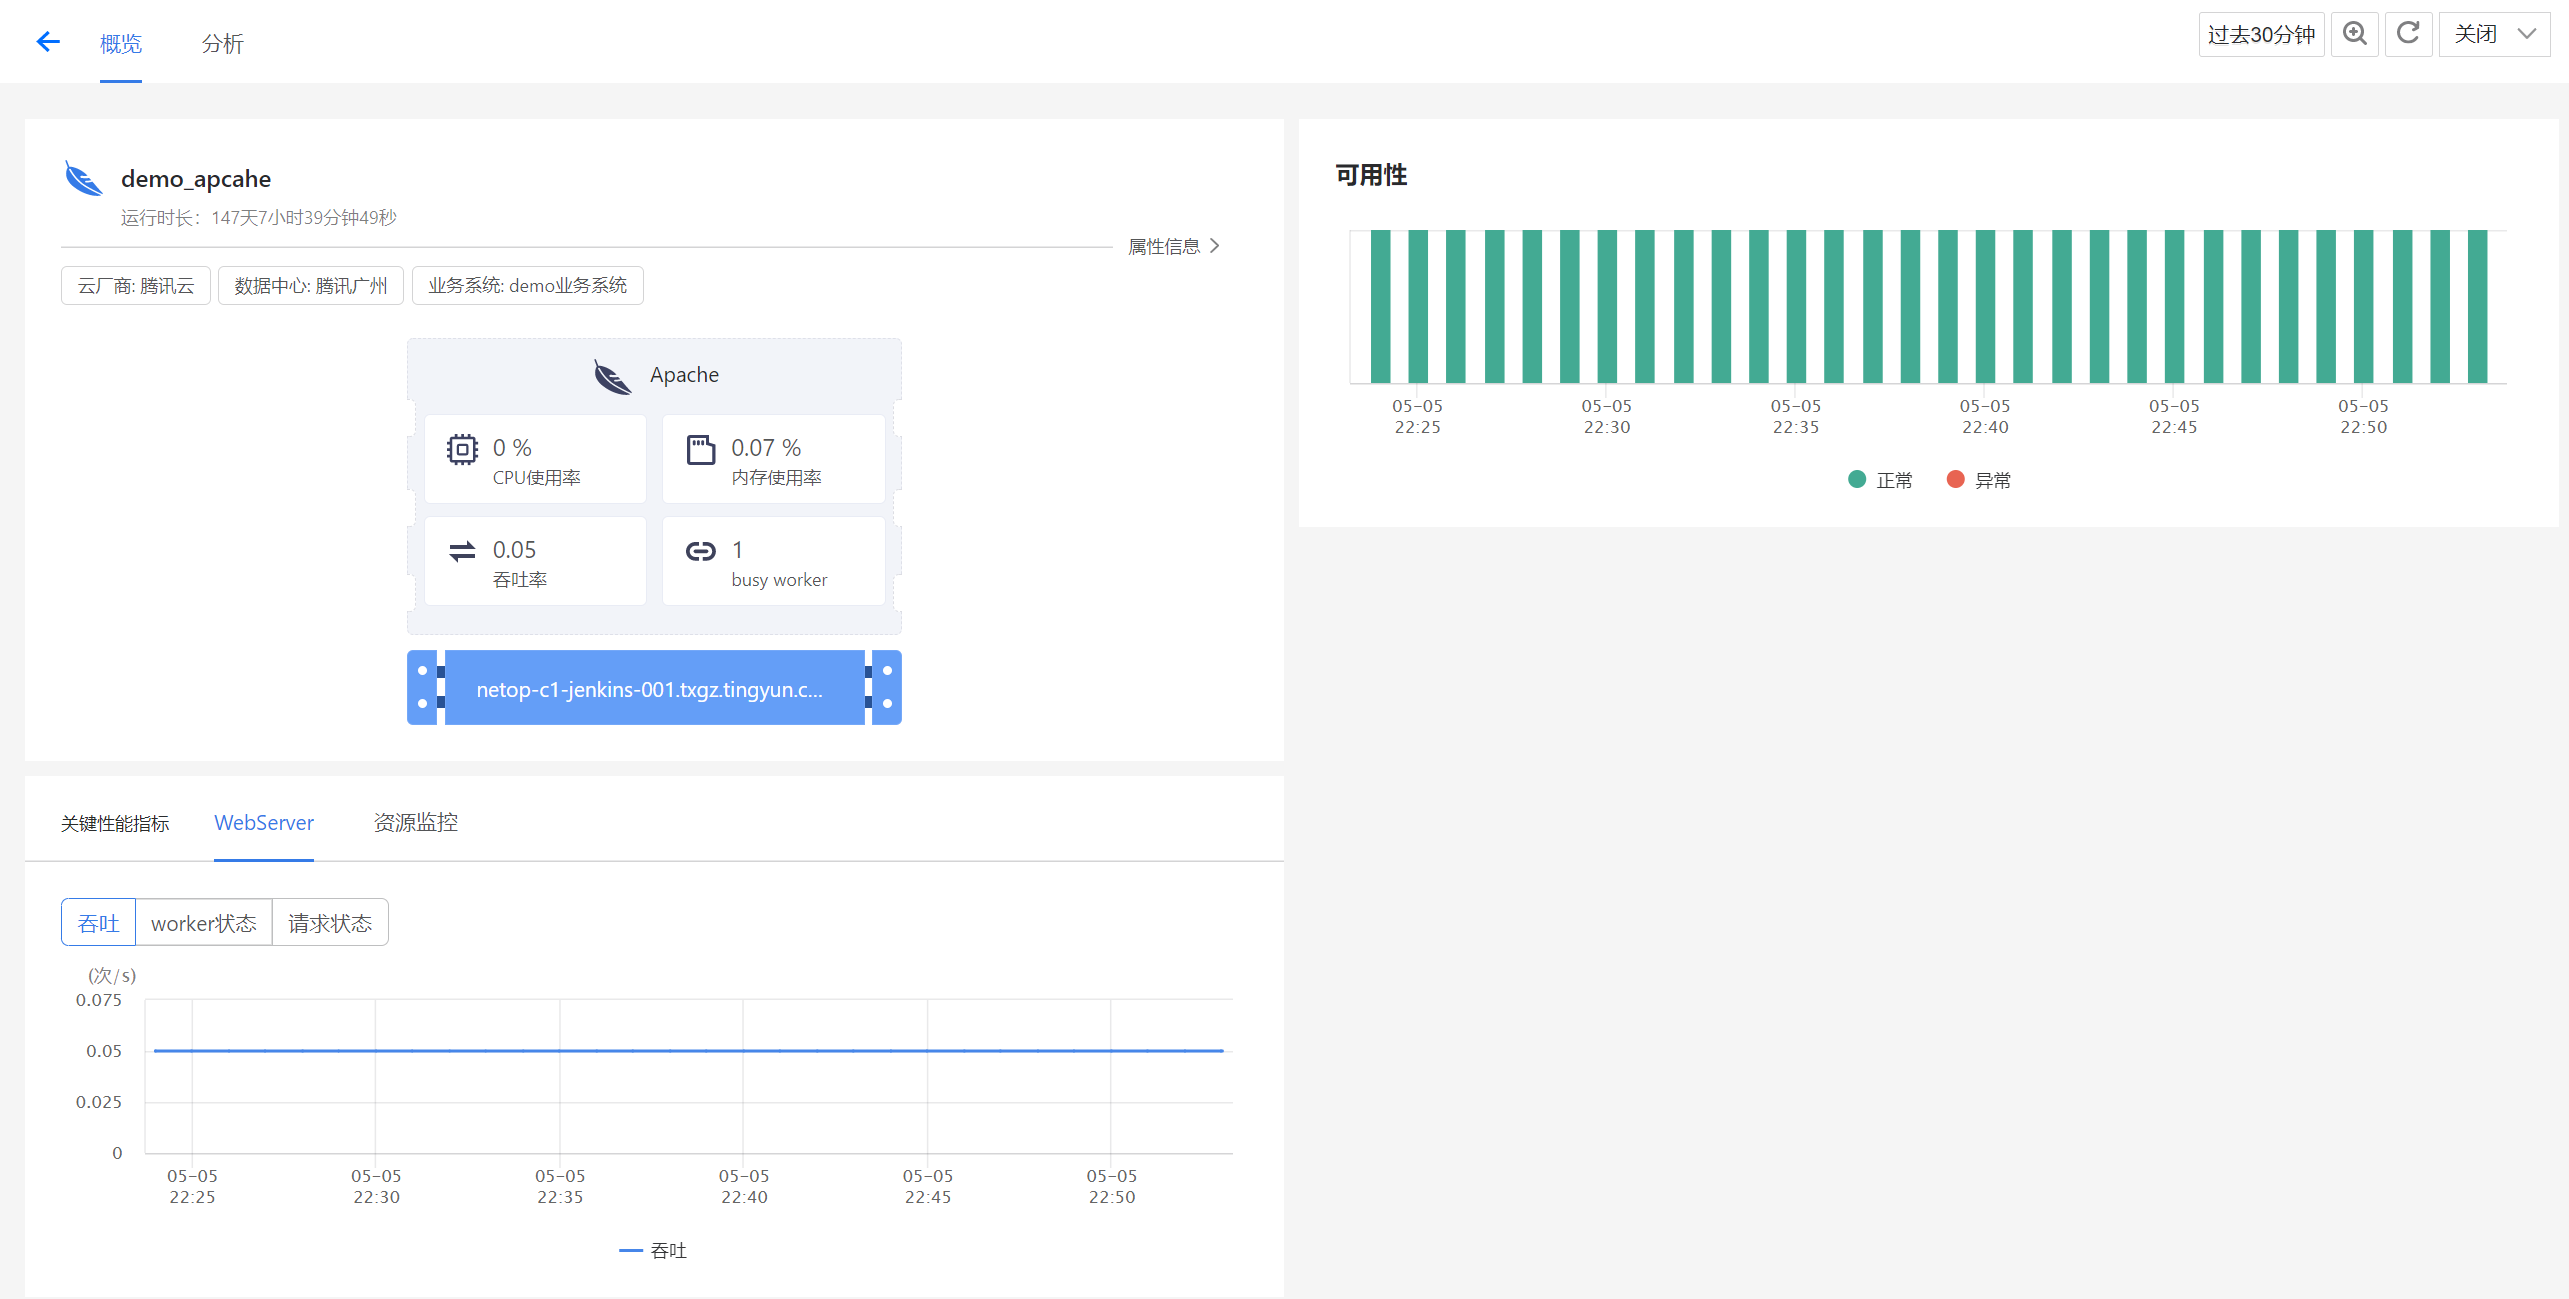2569x1299 pixels.
Task: Switch to the 概览 tab
Action: point(121,44)
